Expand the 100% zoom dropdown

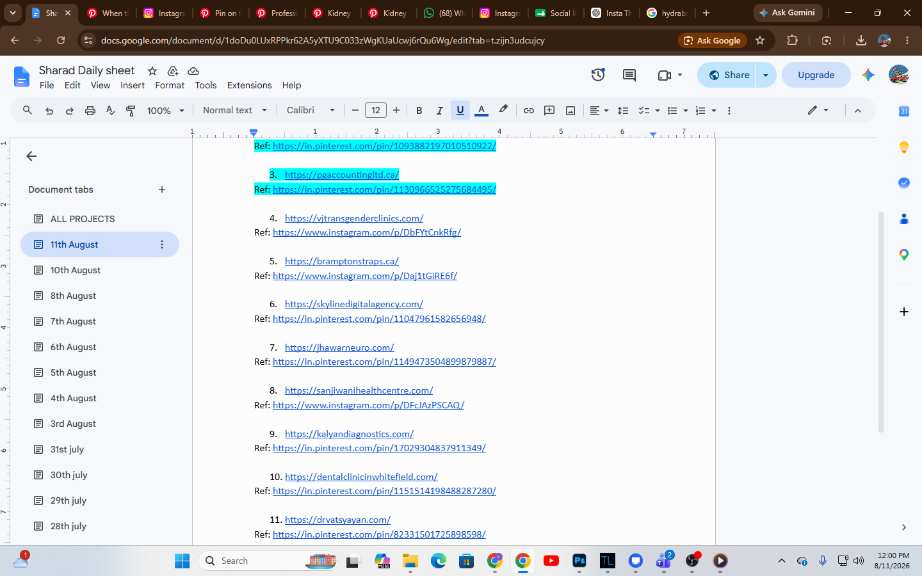(165, 110)
